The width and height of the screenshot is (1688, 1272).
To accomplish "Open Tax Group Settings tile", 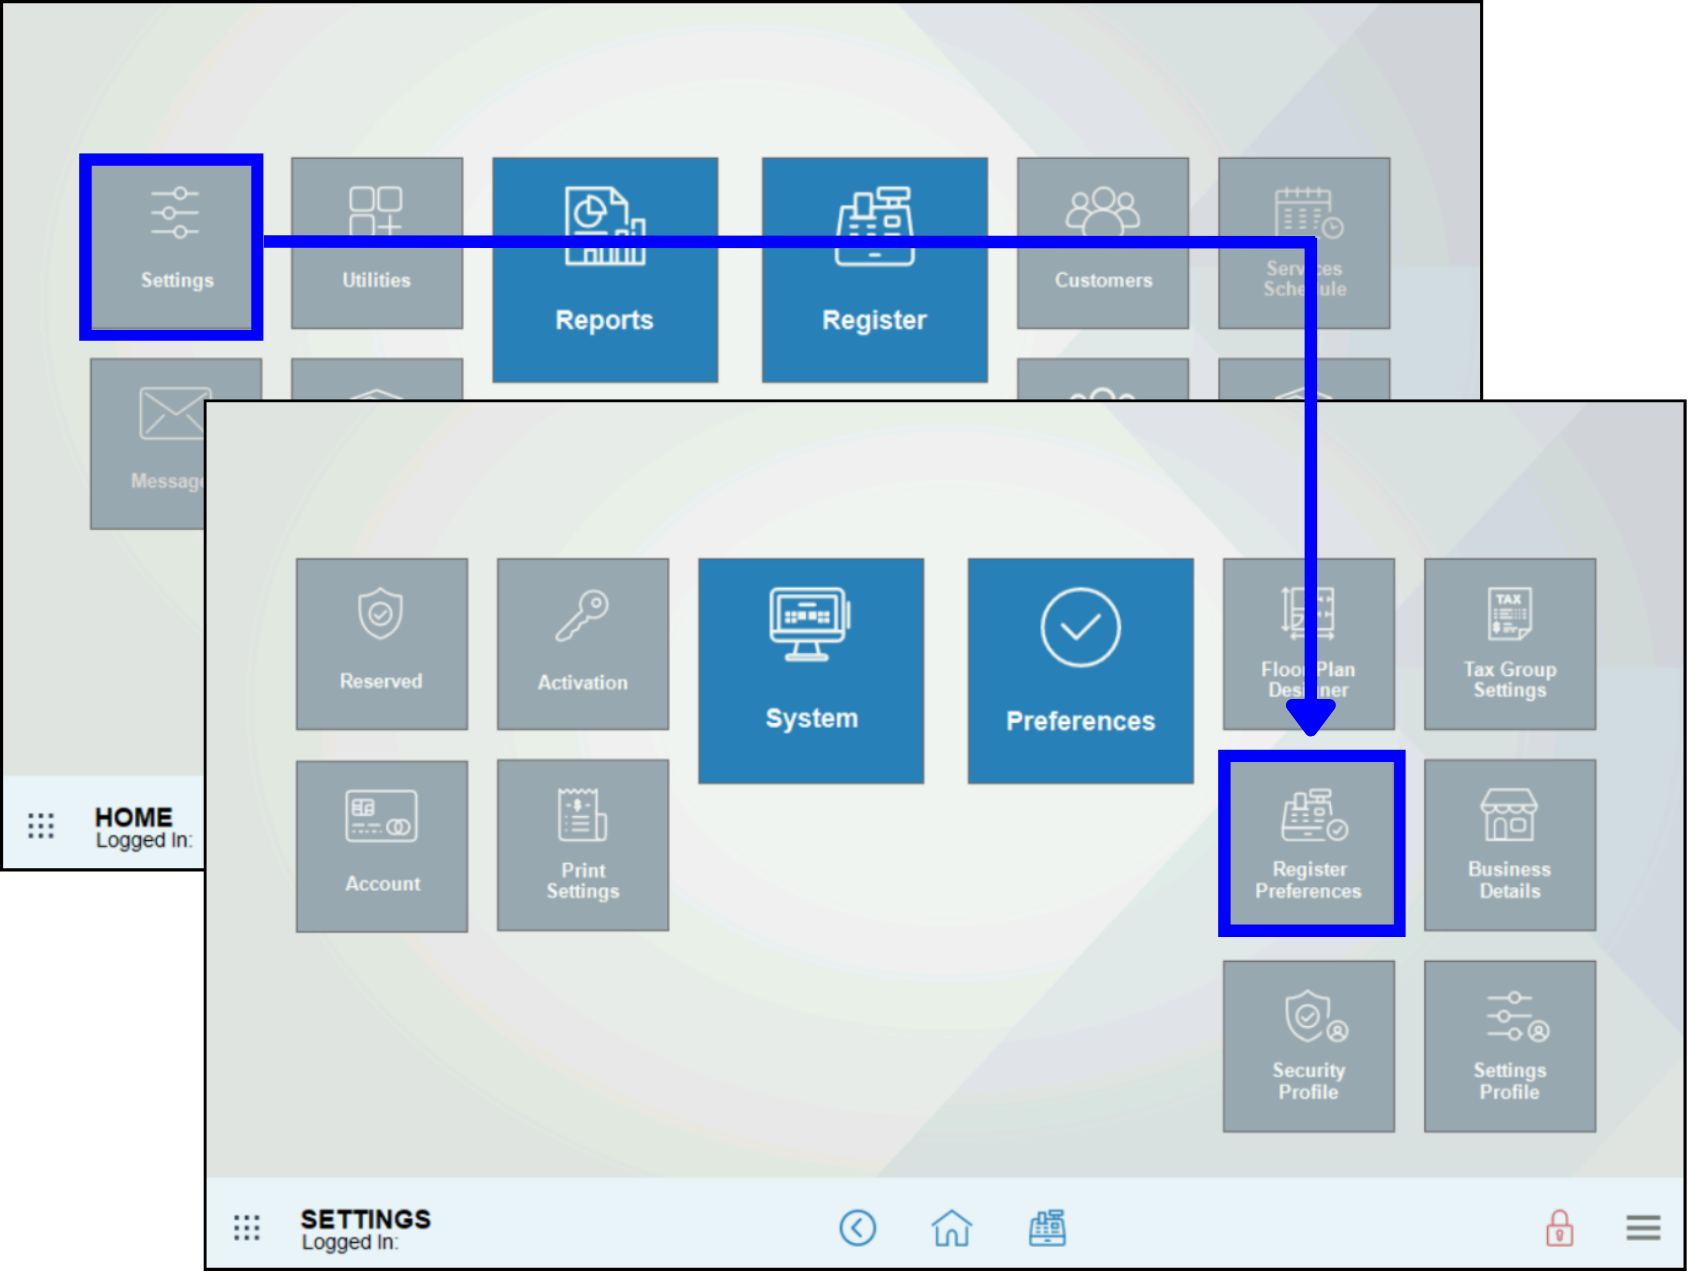I will click(1509, 644).
